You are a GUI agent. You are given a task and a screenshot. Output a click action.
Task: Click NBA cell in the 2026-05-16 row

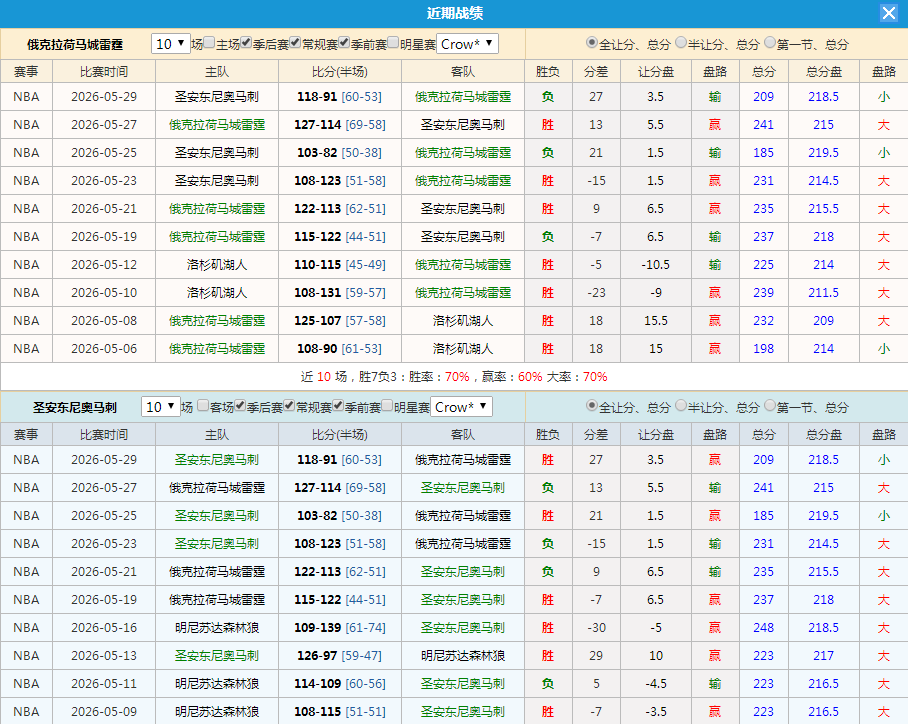tap(26, 628)
